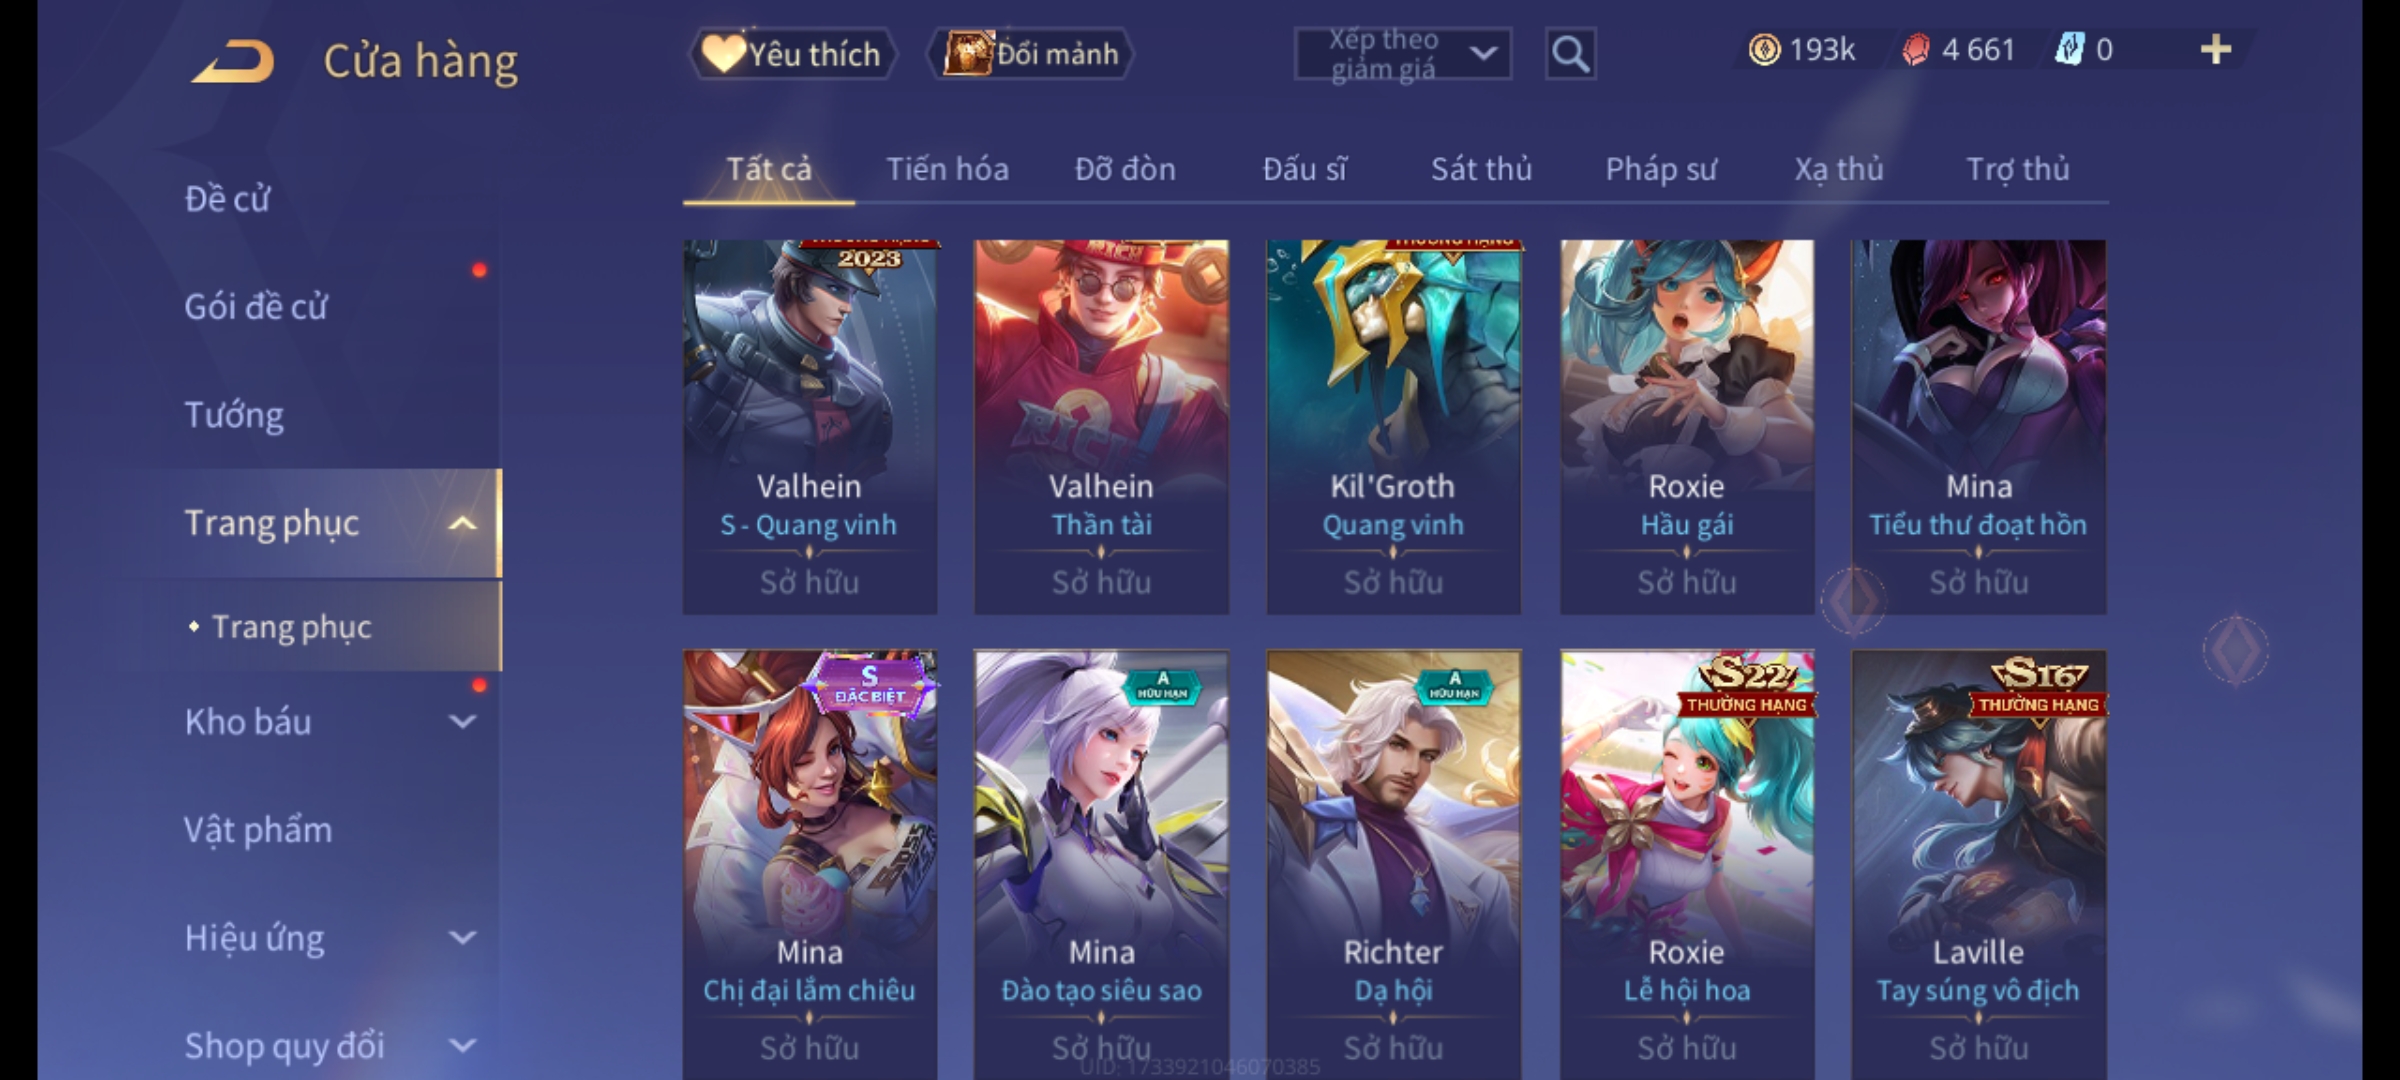Viewport: 2400px width, 1080px height.
Task: Switch to the Sát thủ tab
Action: coord(1481,169)
